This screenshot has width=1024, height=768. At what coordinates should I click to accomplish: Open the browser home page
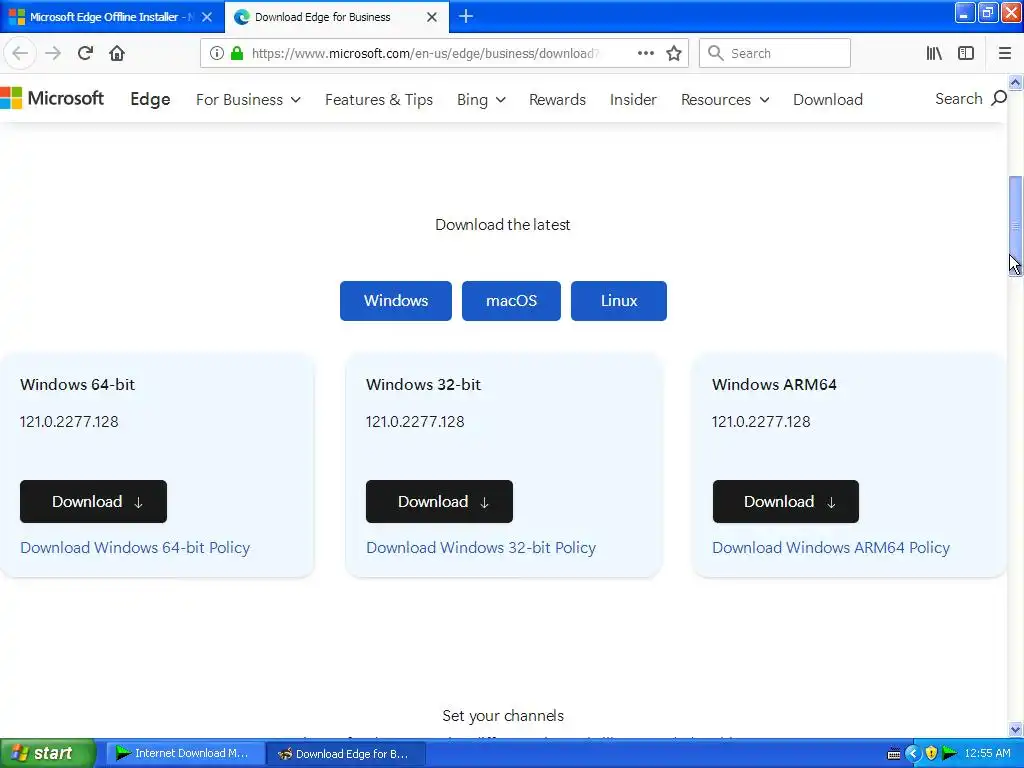tap(117, 53)
